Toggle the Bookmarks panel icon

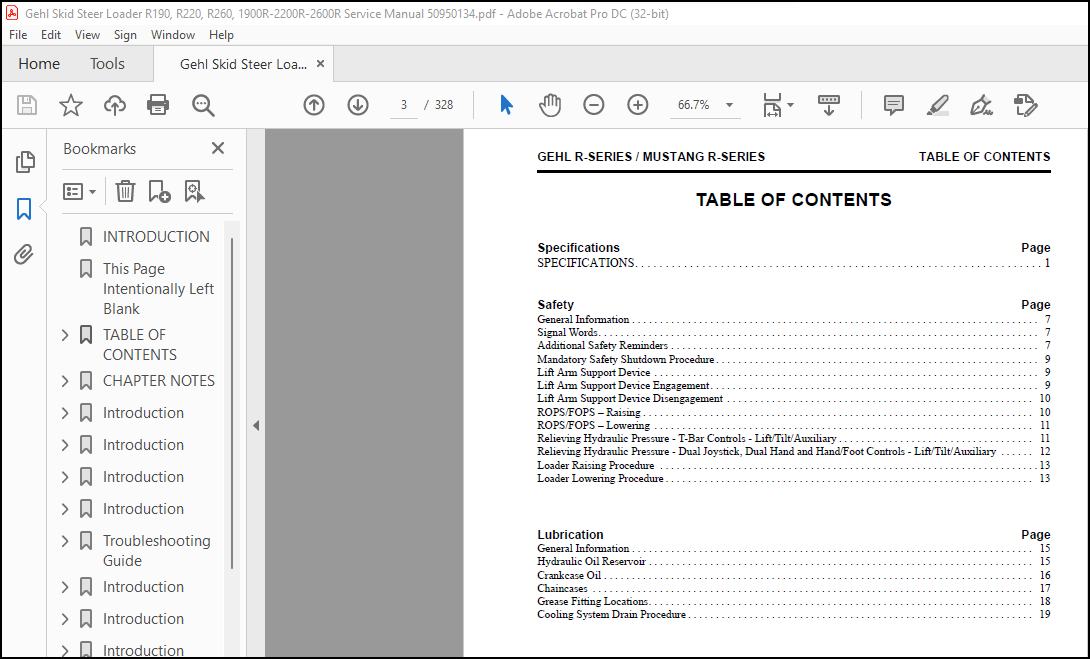[24, 209]
